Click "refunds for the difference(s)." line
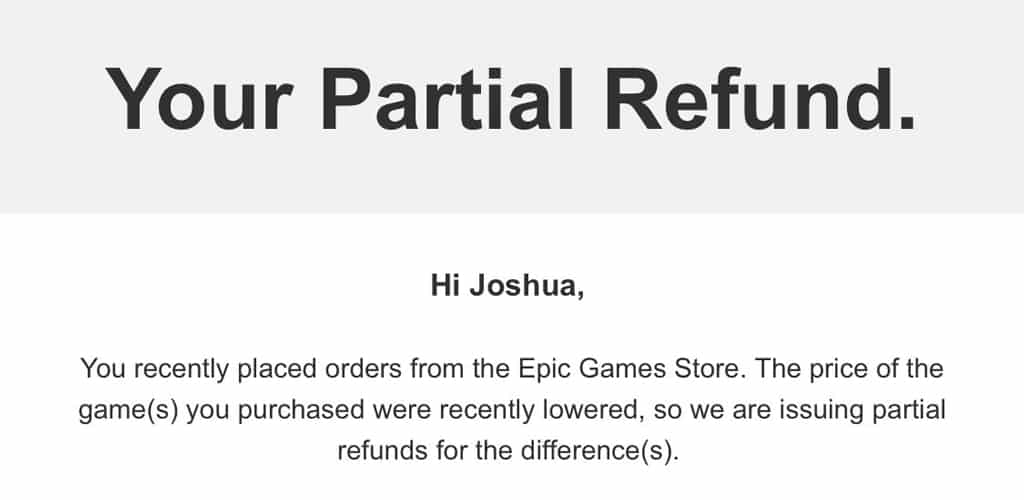This screenshot has width=1024, height=500. point(508,451)
